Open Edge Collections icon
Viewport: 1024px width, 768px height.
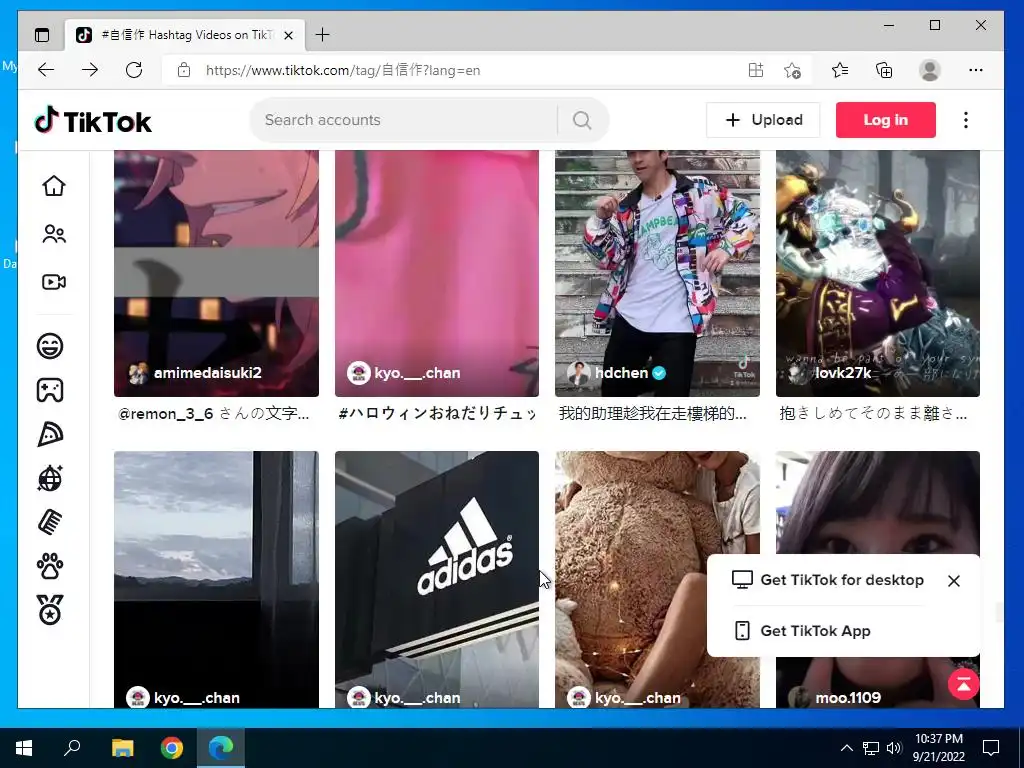[884, 70]
